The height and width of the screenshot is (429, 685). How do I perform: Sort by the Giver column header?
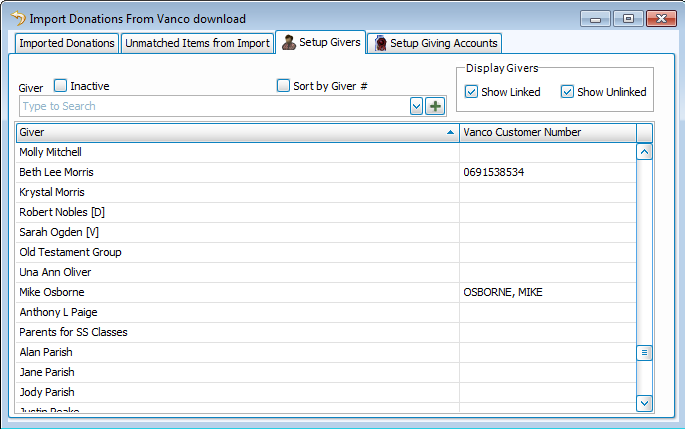236,132
